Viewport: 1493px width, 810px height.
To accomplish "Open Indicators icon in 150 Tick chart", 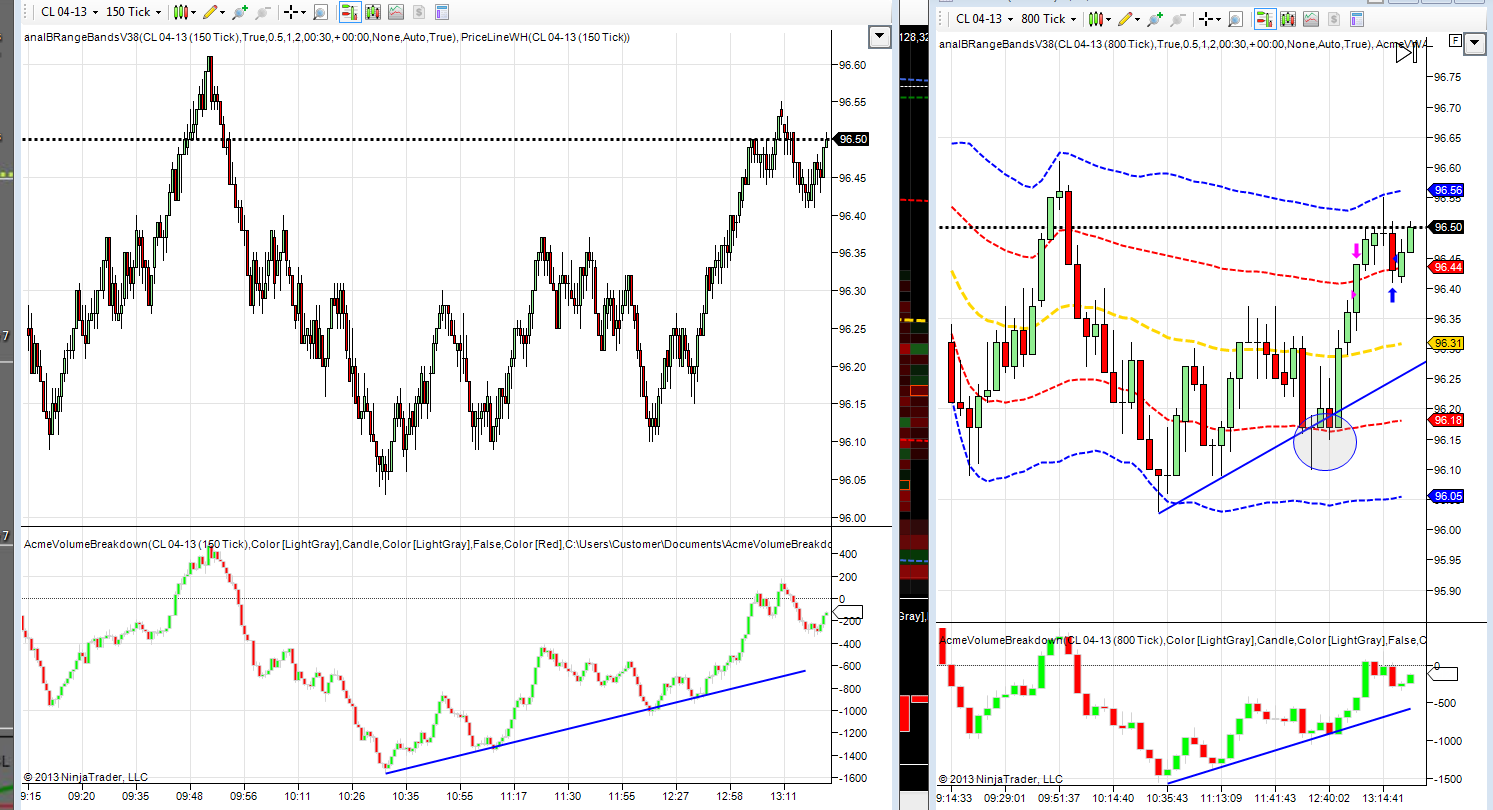I will coord(396,12).
